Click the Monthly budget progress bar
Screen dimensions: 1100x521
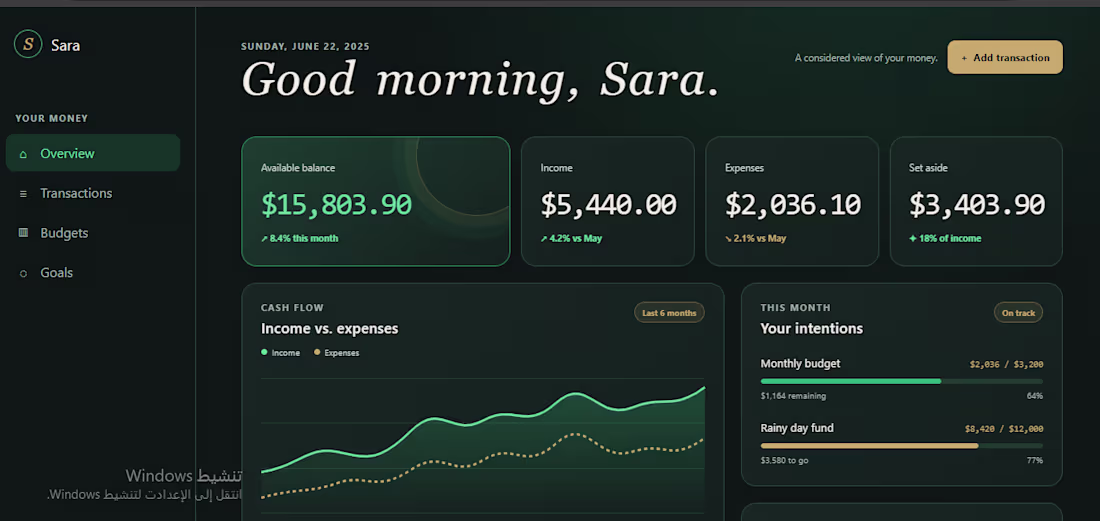[901, 381]
